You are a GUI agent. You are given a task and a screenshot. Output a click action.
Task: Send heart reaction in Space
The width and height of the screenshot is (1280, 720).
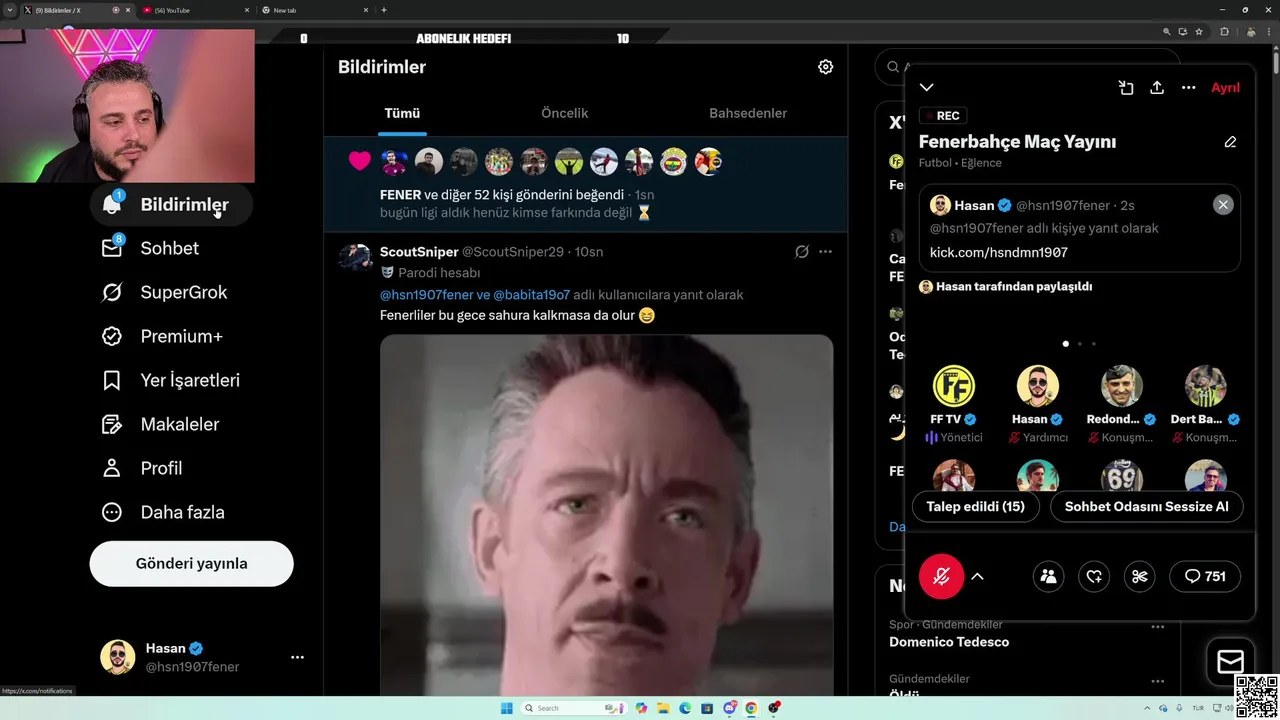[1094, 576]
